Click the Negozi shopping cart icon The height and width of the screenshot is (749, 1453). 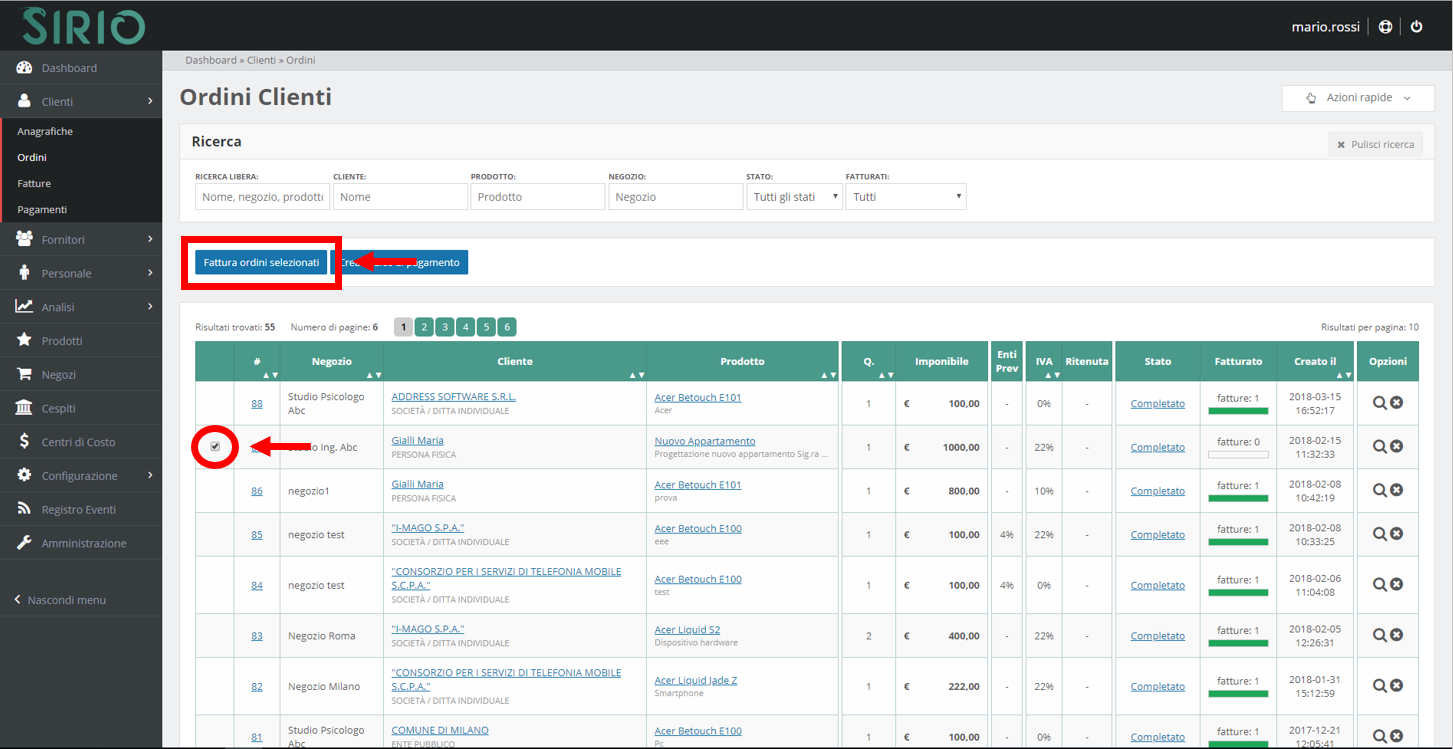point(25,374)
